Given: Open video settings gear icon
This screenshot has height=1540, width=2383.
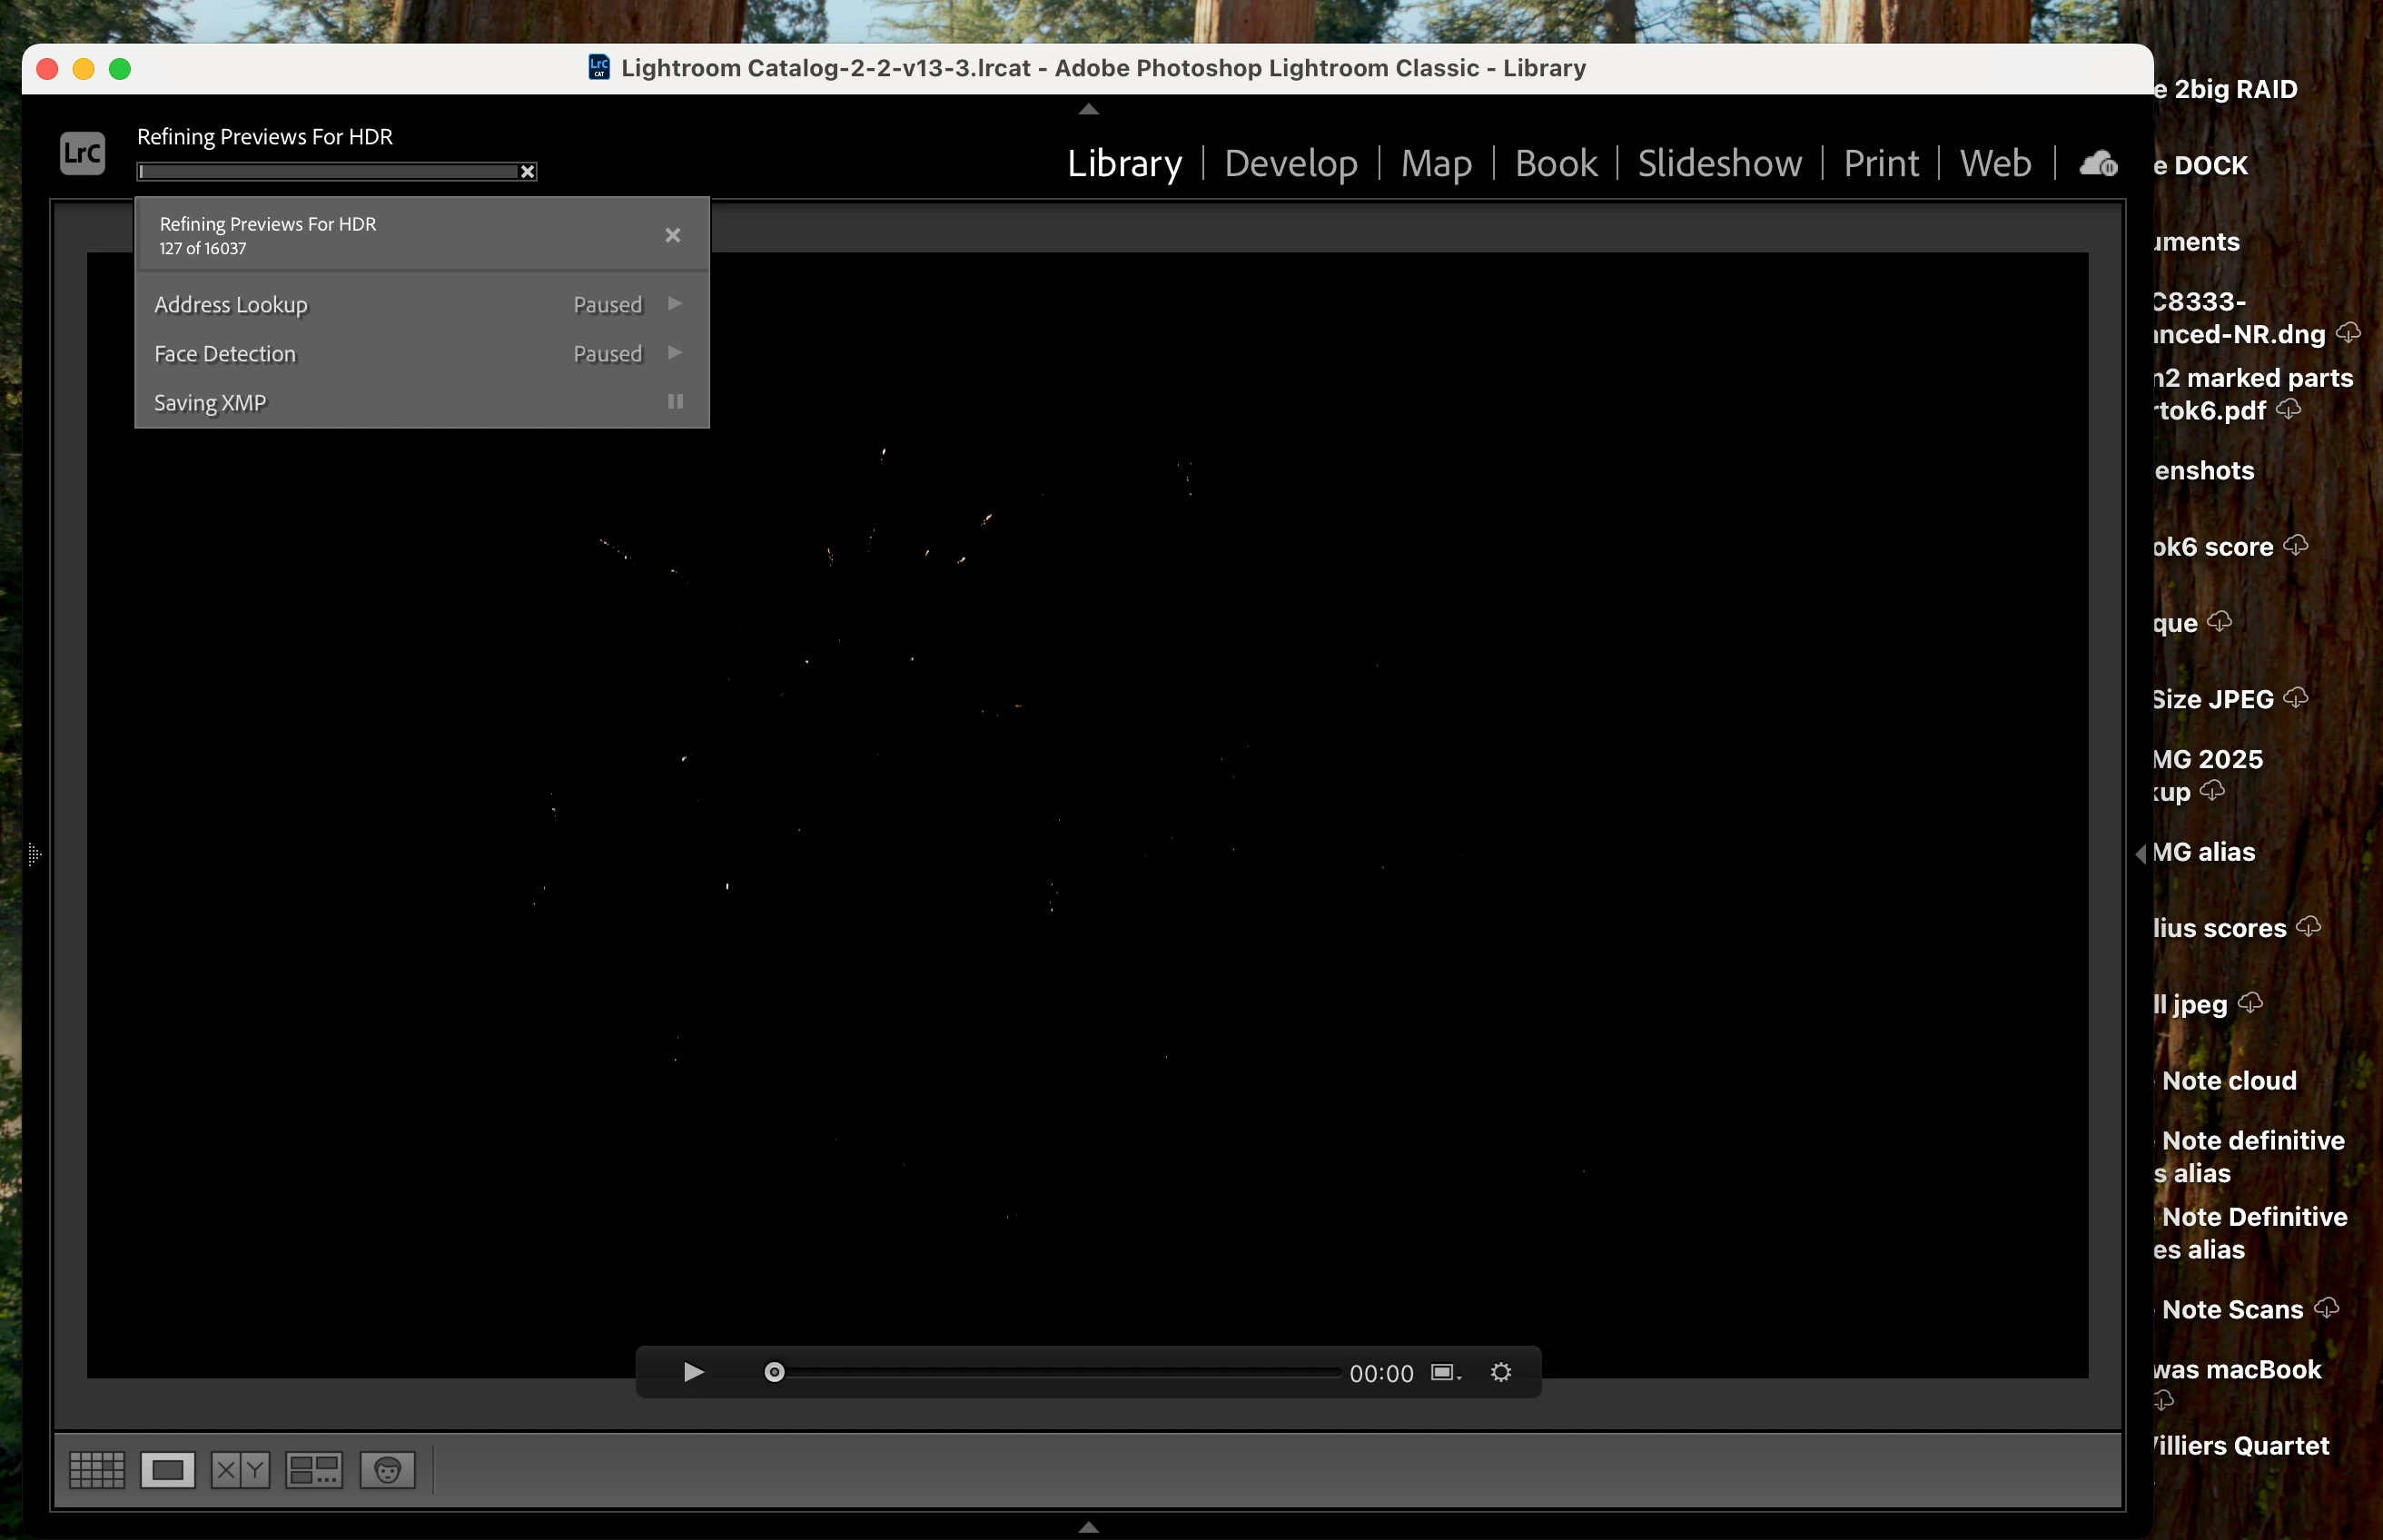Looking at the screenshot, I should [1500, 1372].
